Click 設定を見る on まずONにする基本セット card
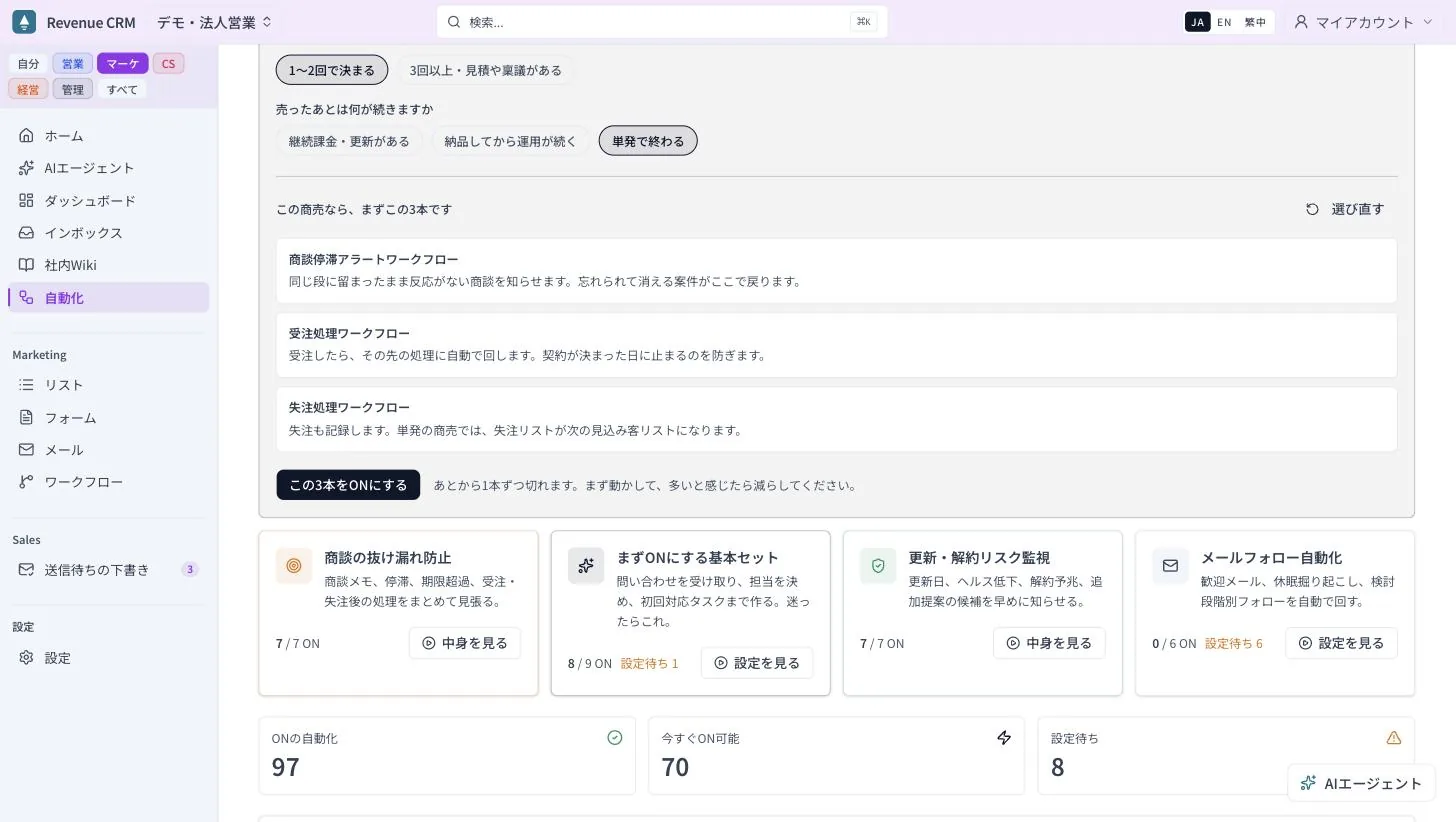 757,663
